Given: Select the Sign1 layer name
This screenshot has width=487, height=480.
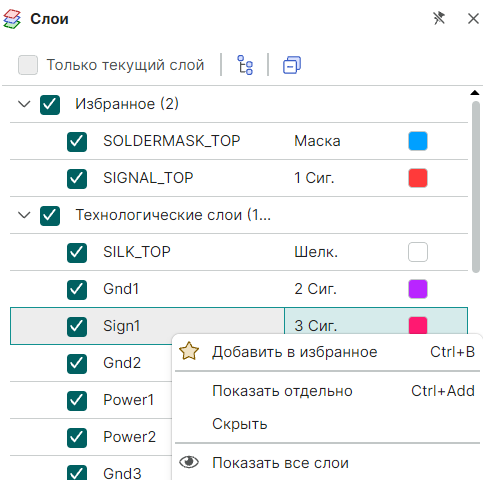Looking at the screenshot, I should (x=122, y=326).
